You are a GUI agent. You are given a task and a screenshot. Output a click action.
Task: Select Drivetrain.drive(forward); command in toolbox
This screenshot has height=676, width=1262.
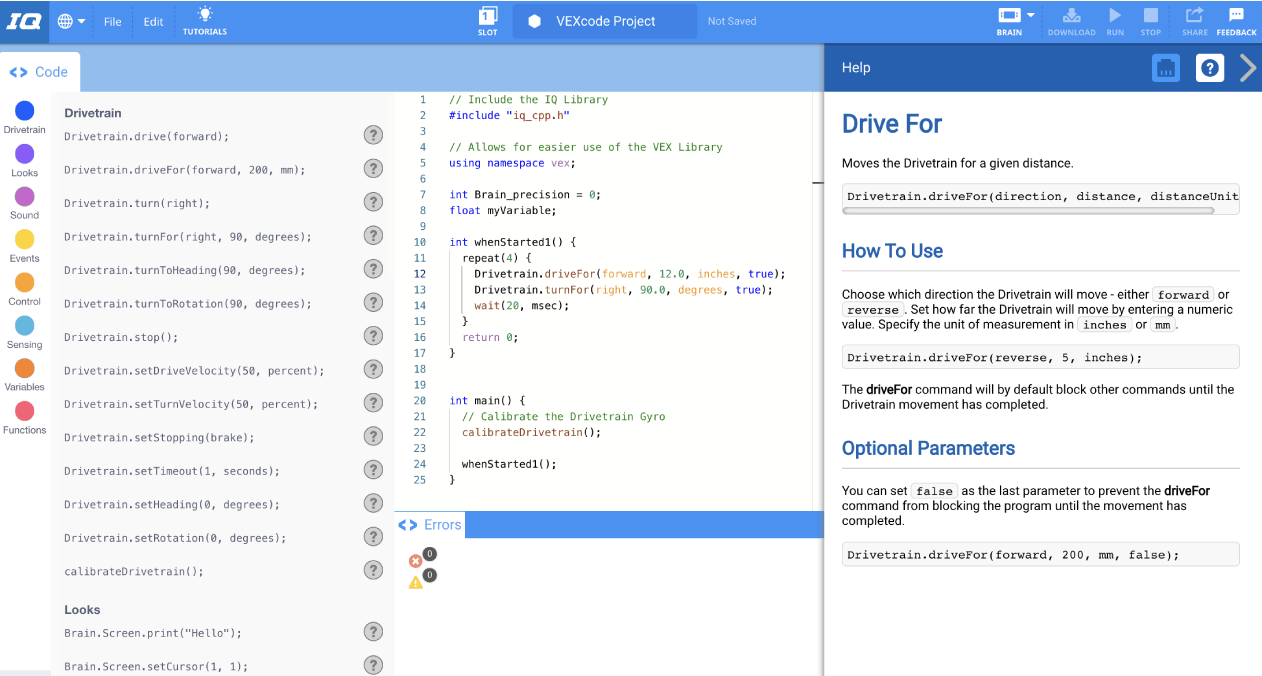tap(147, 136)
